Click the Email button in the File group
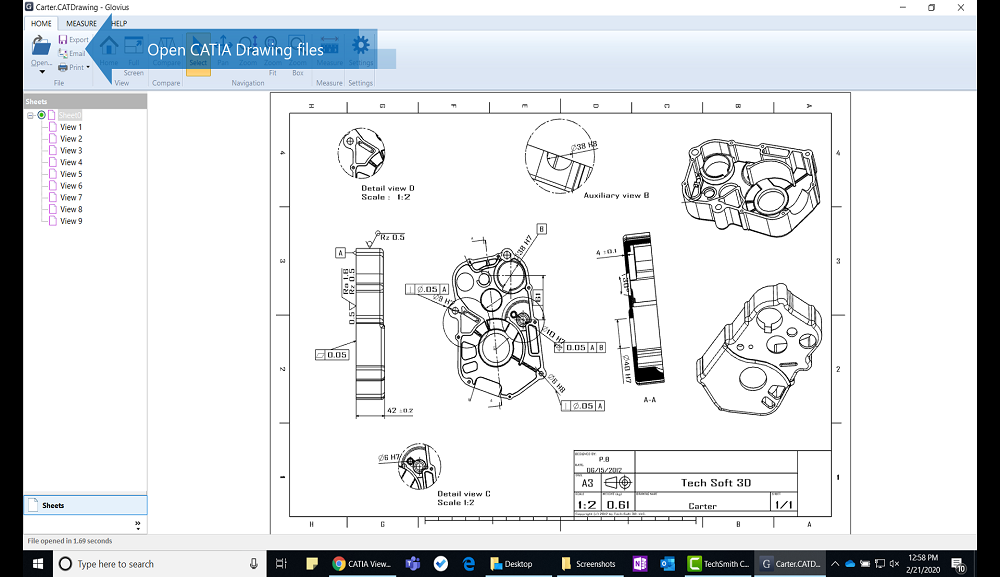Viewport: 1000px width, 577px height. (x=71, y=54)
